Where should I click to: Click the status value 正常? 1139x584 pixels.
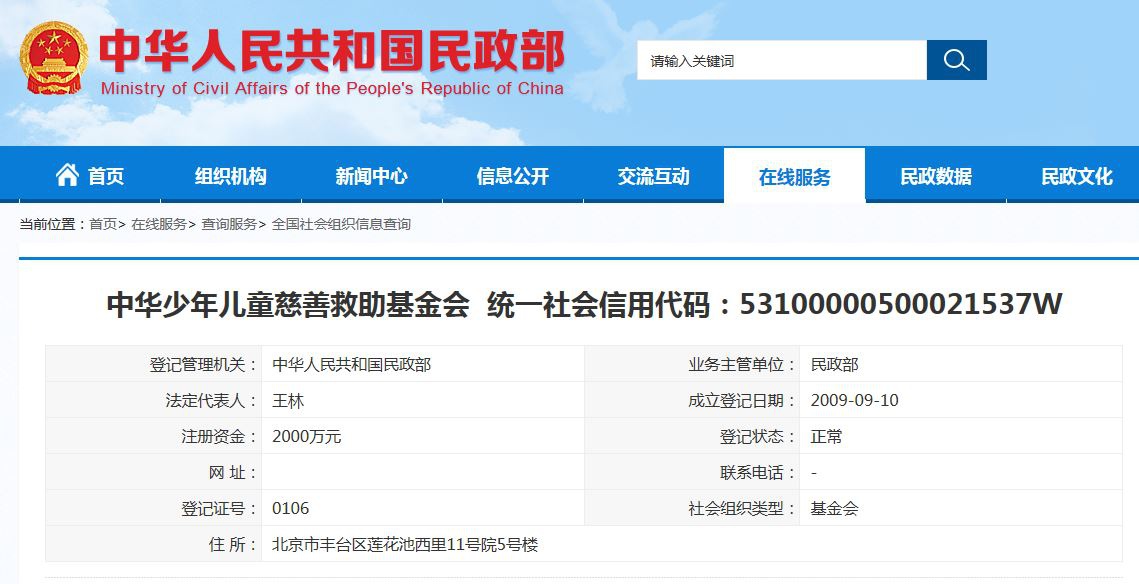pos(827,437)
